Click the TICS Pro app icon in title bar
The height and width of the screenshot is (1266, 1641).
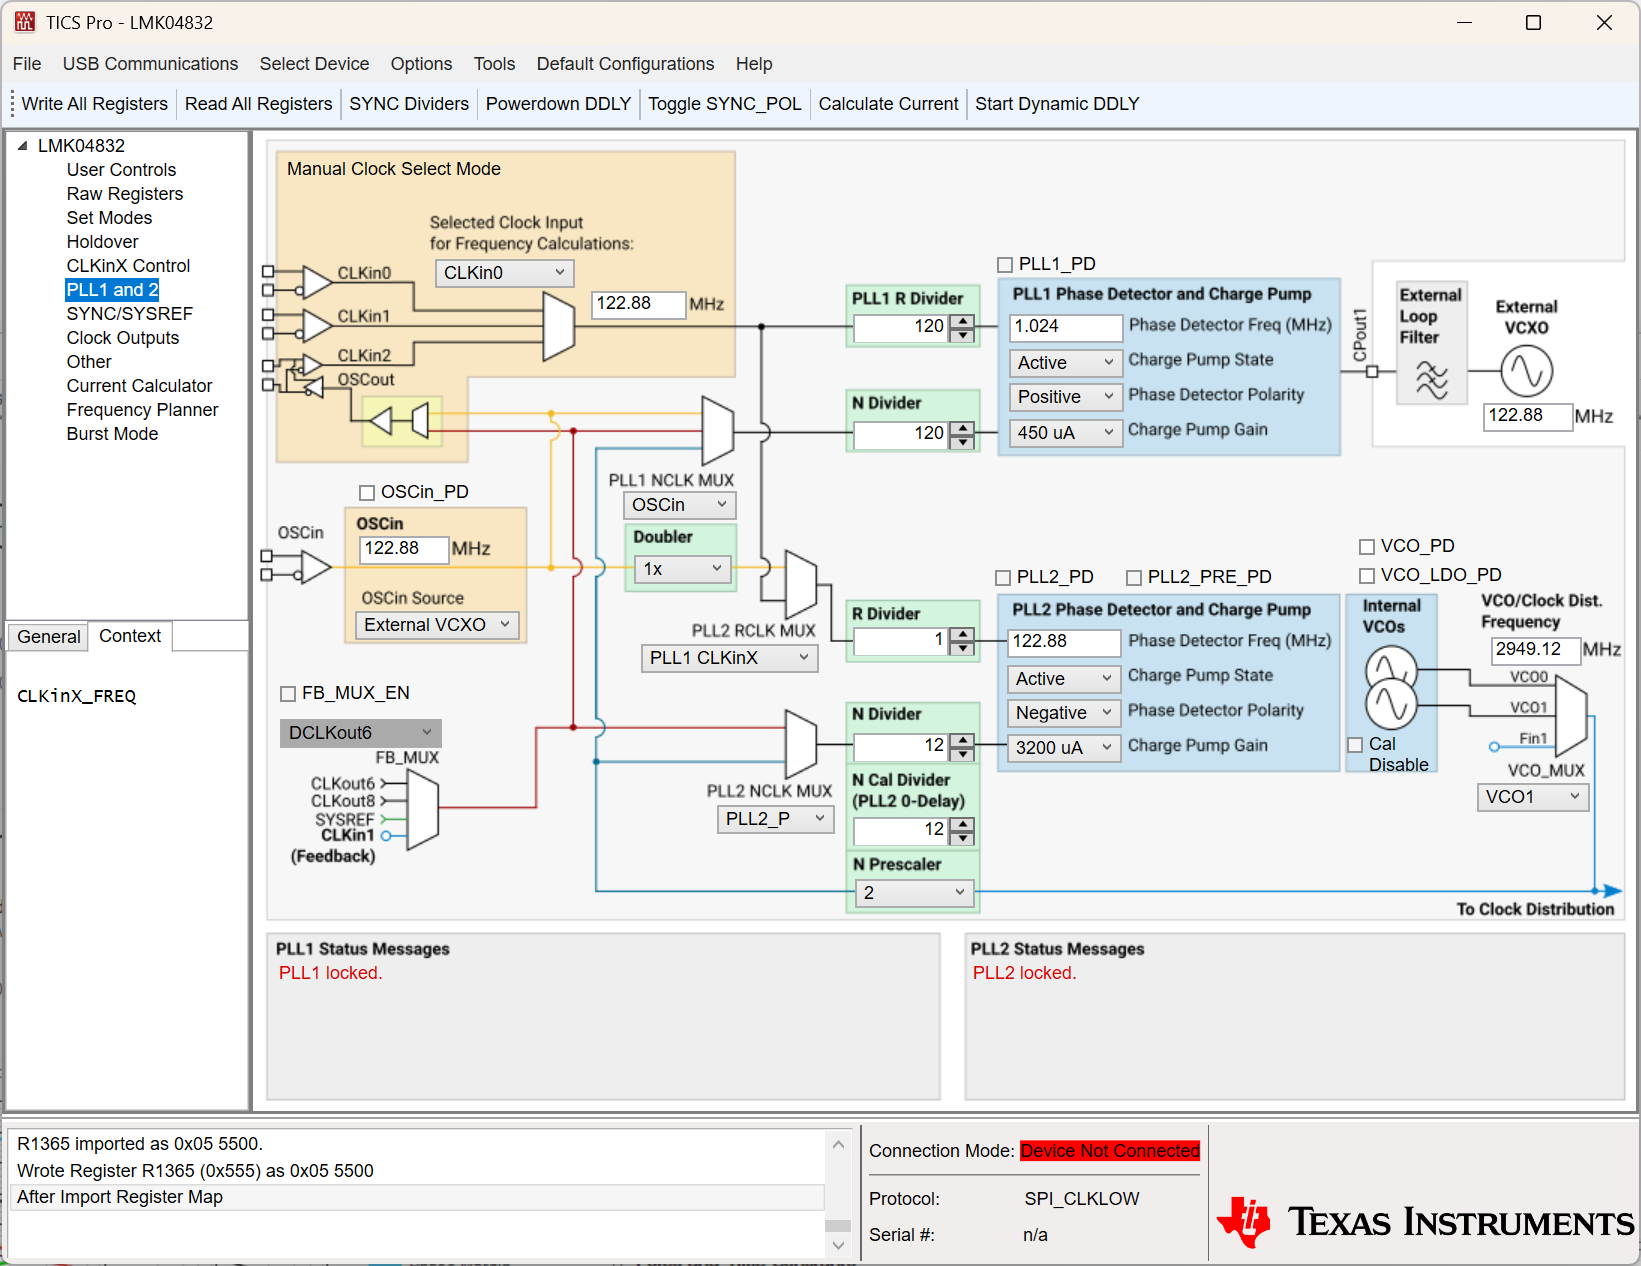(24, 22)
